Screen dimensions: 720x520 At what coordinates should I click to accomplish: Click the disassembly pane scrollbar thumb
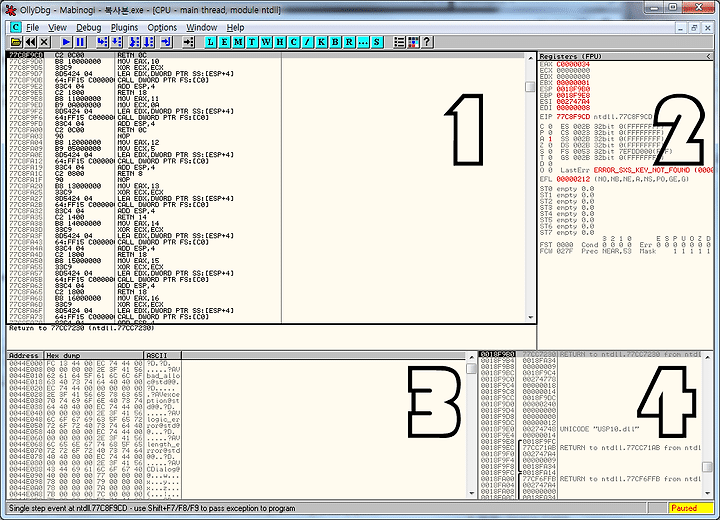(530, 87)
